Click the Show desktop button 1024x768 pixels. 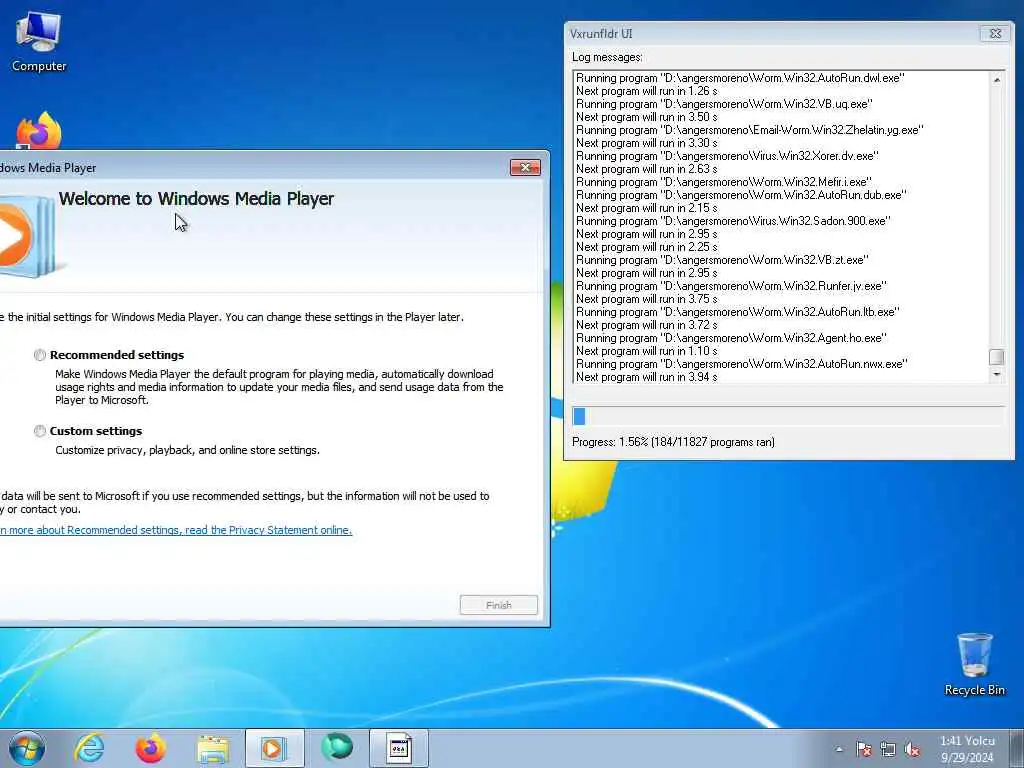(x=1017, y=748)
